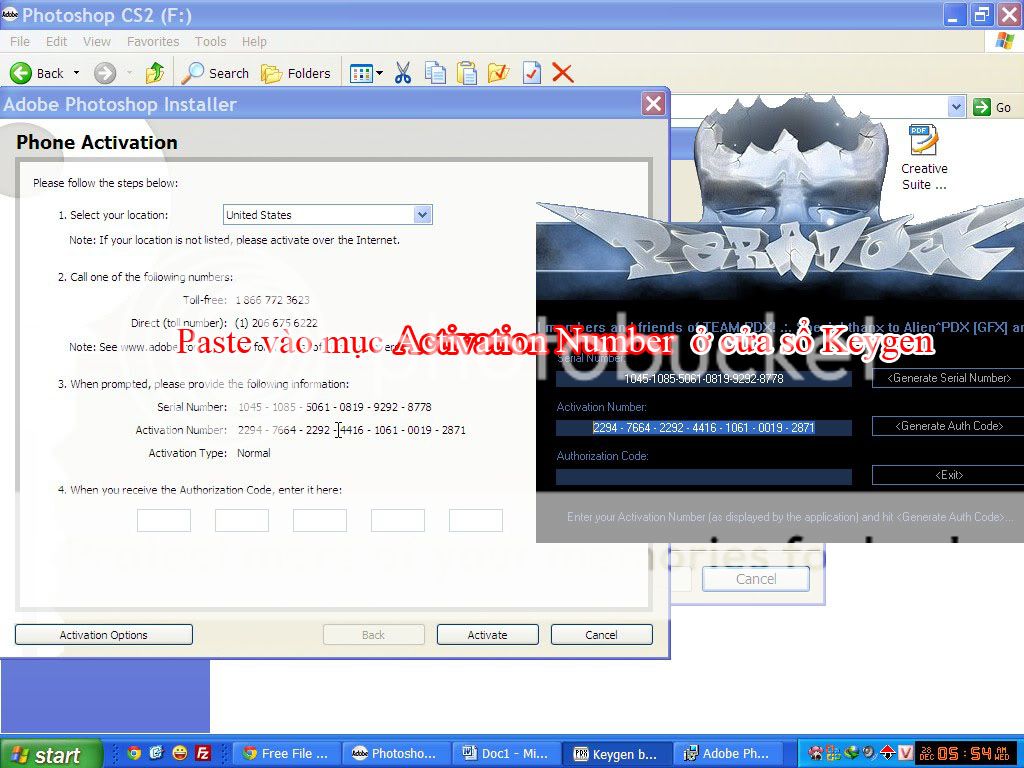1024x768 pixels.
Task: Click the keygen Authorization Code field
Action: pos(704,477)
